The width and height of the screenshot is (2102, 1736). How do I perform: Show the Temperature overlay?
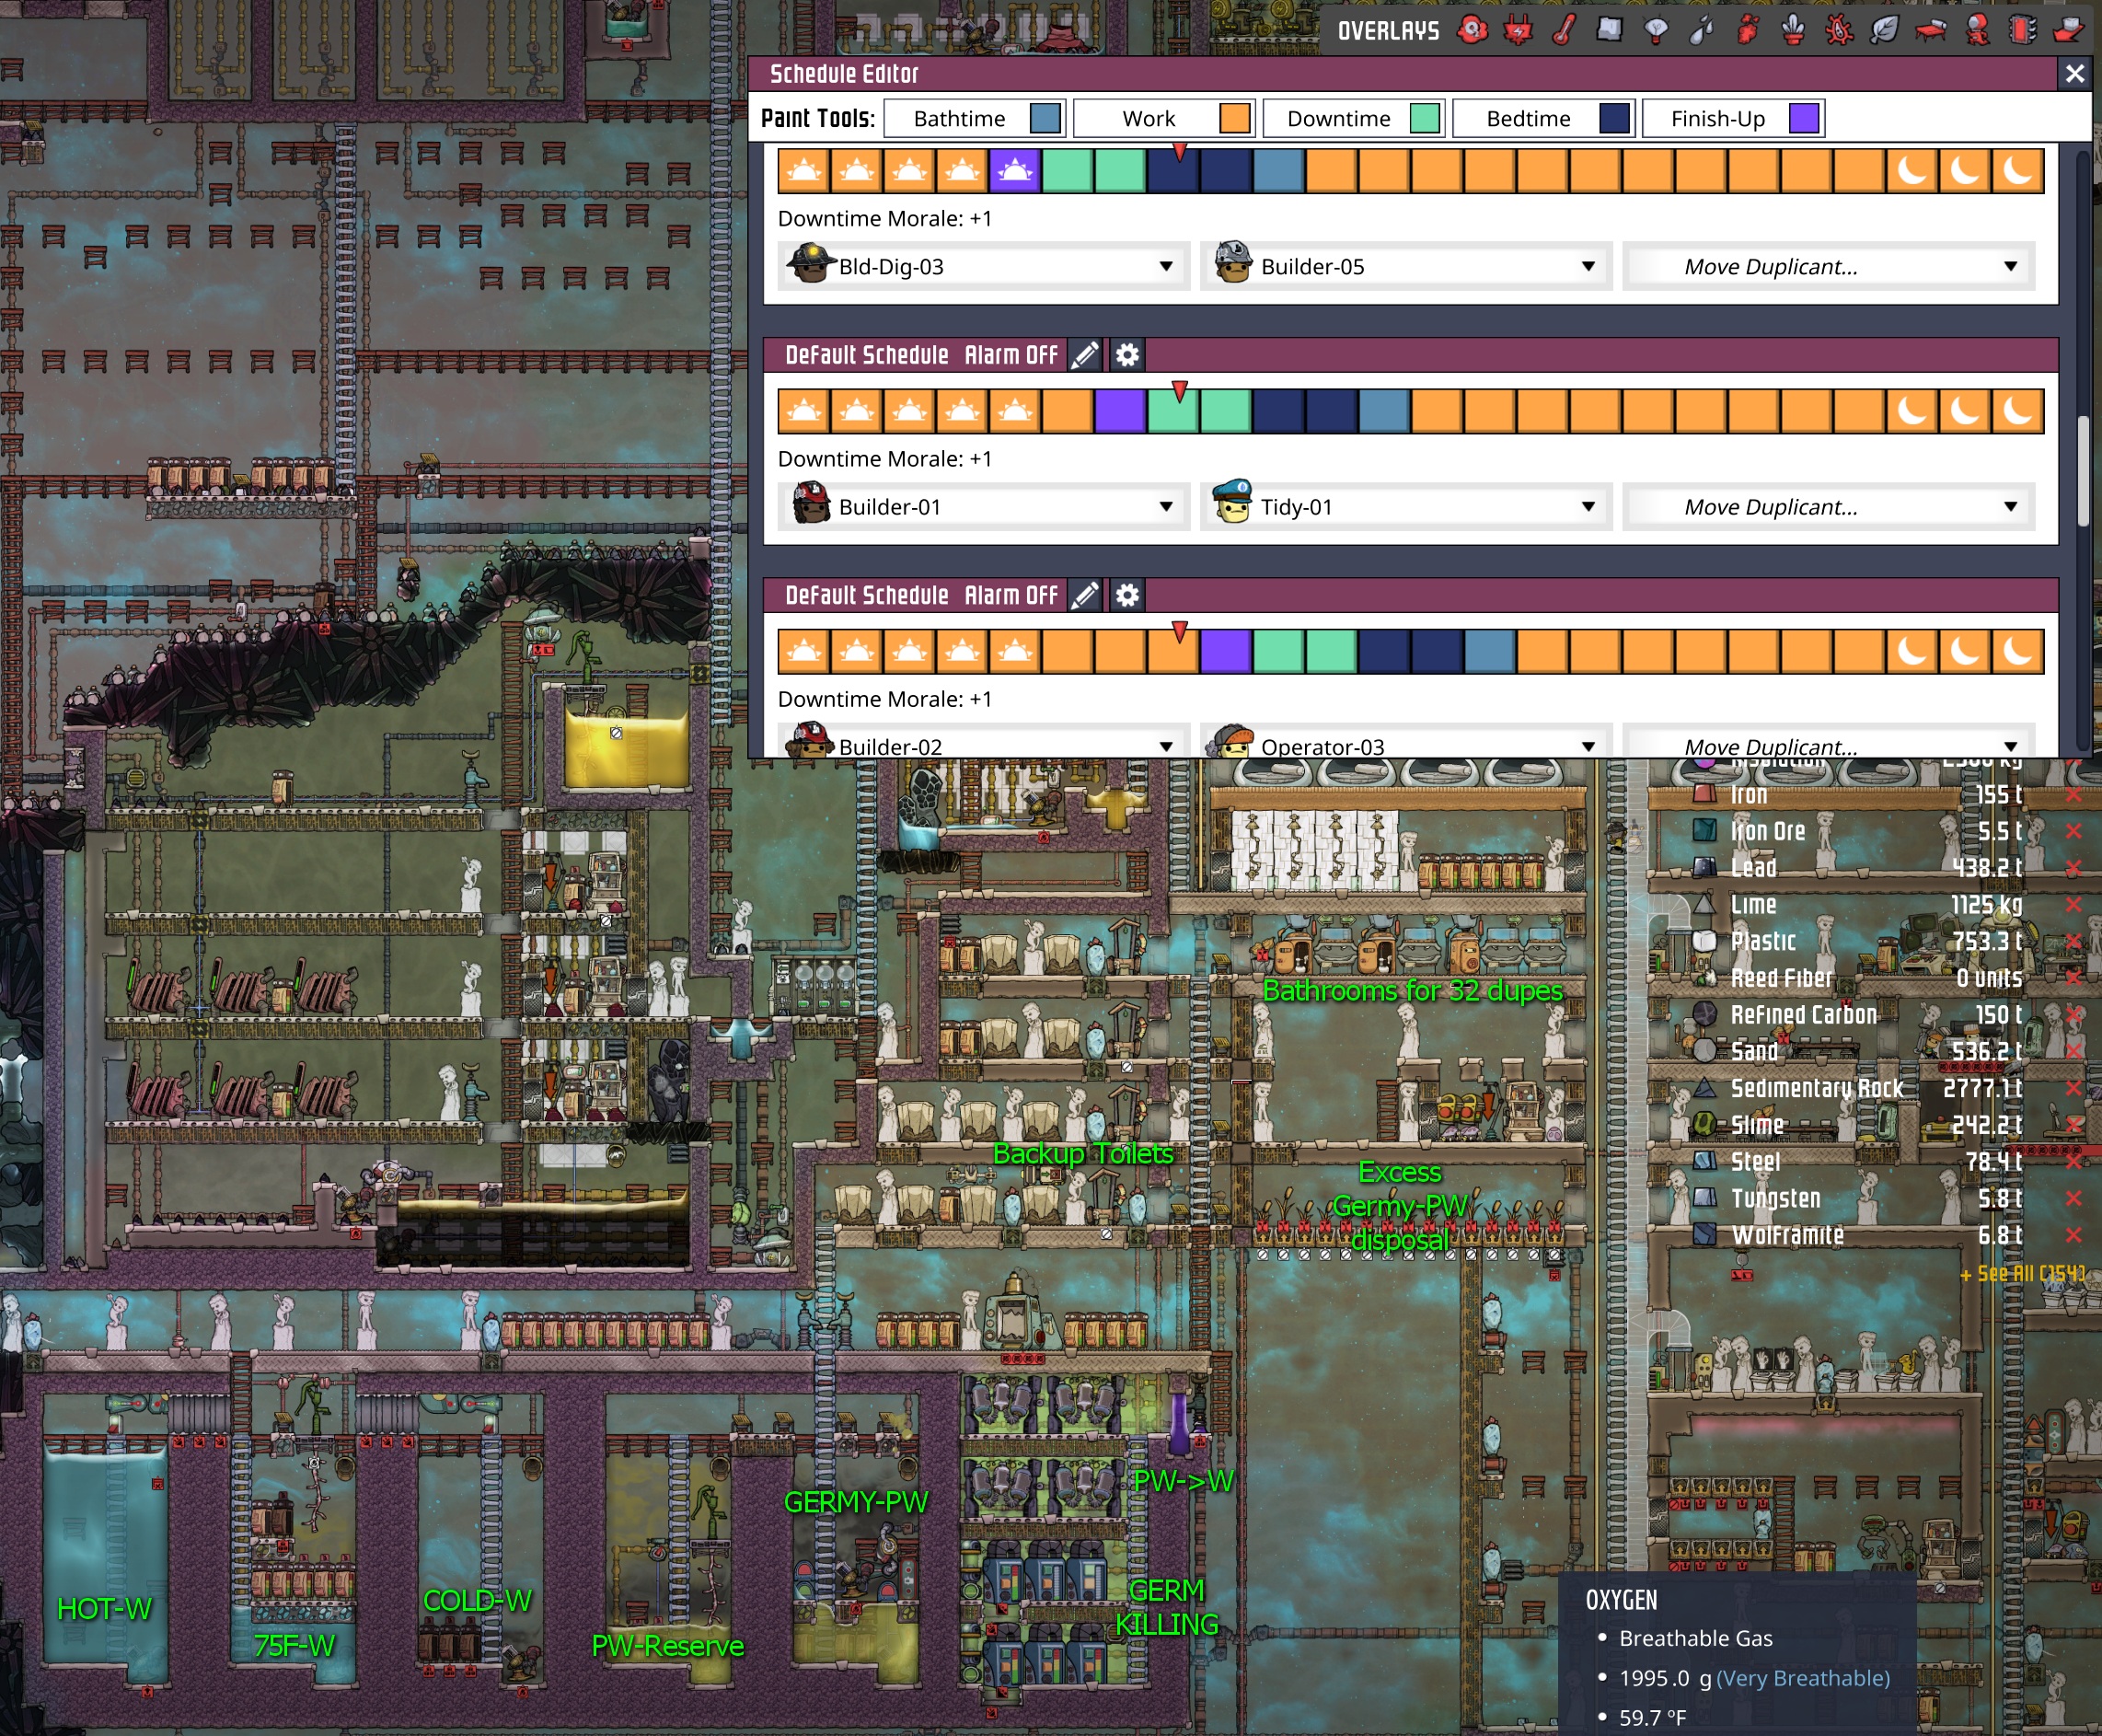coord(1564,30)
